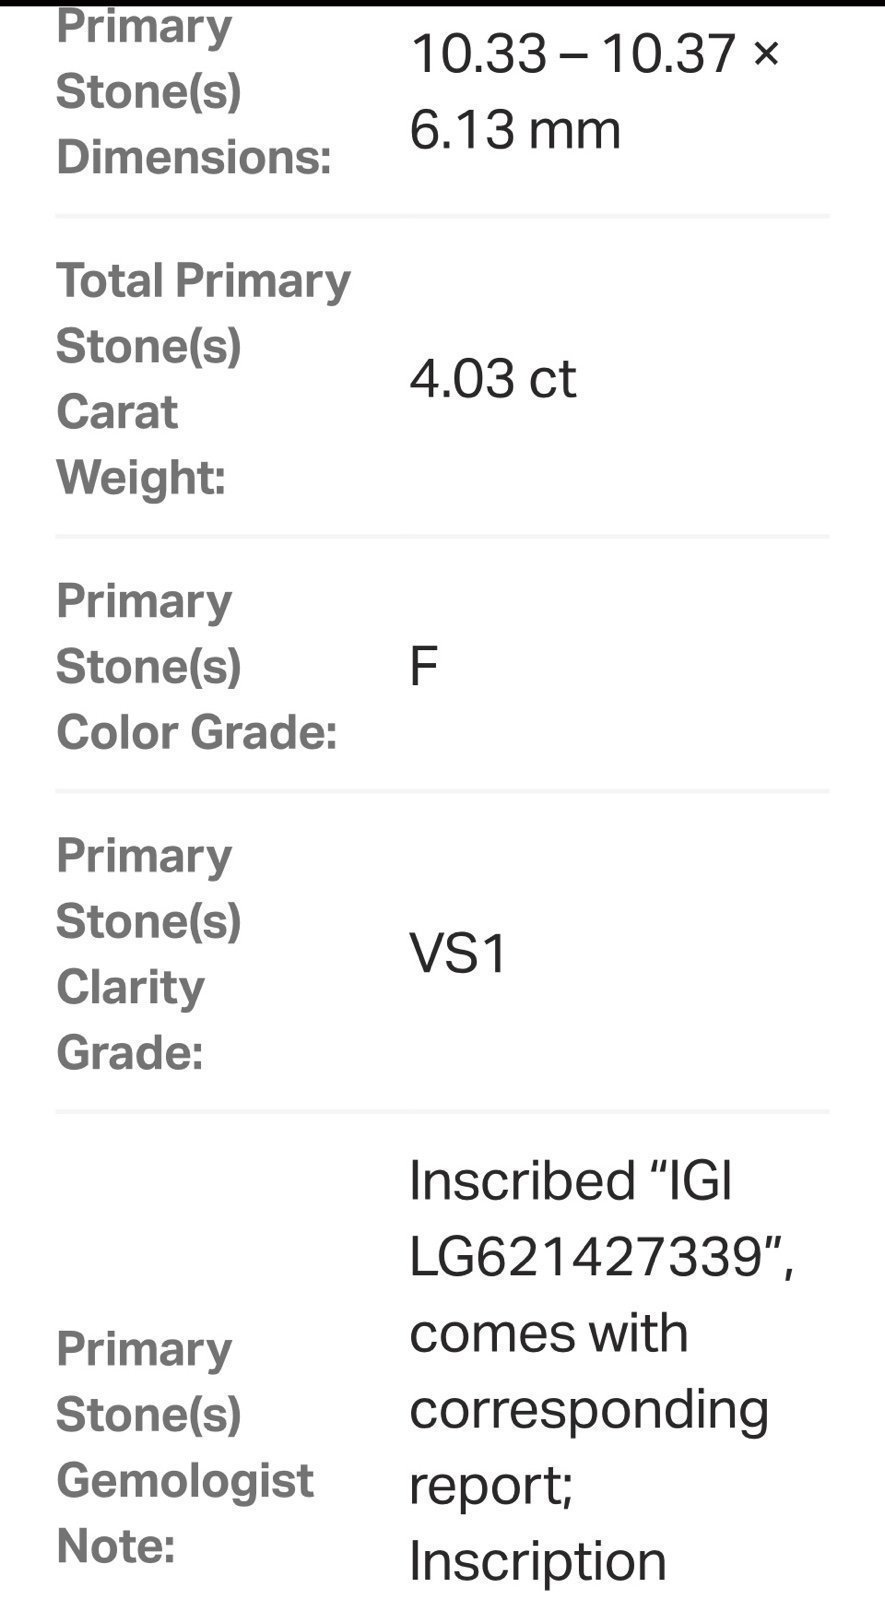The height and width of the screenshot is (1600, 885).
Task: Select the Primary Stone(s) Dimensions label
Action: (x=193, y=93)
